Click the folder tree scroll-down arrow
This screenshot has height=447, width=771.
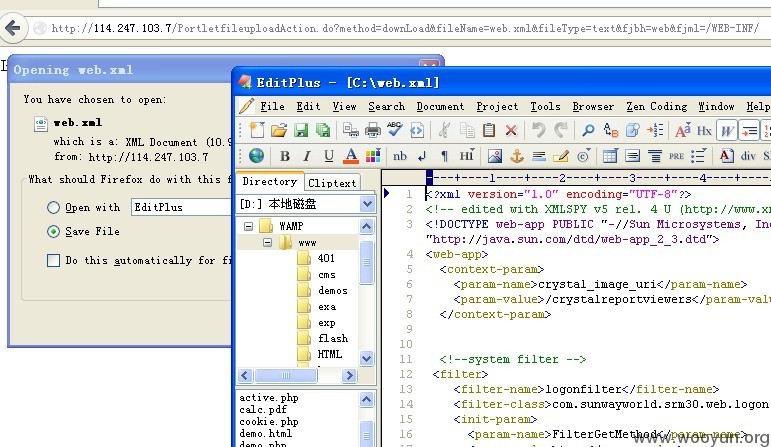click(366, 358)
